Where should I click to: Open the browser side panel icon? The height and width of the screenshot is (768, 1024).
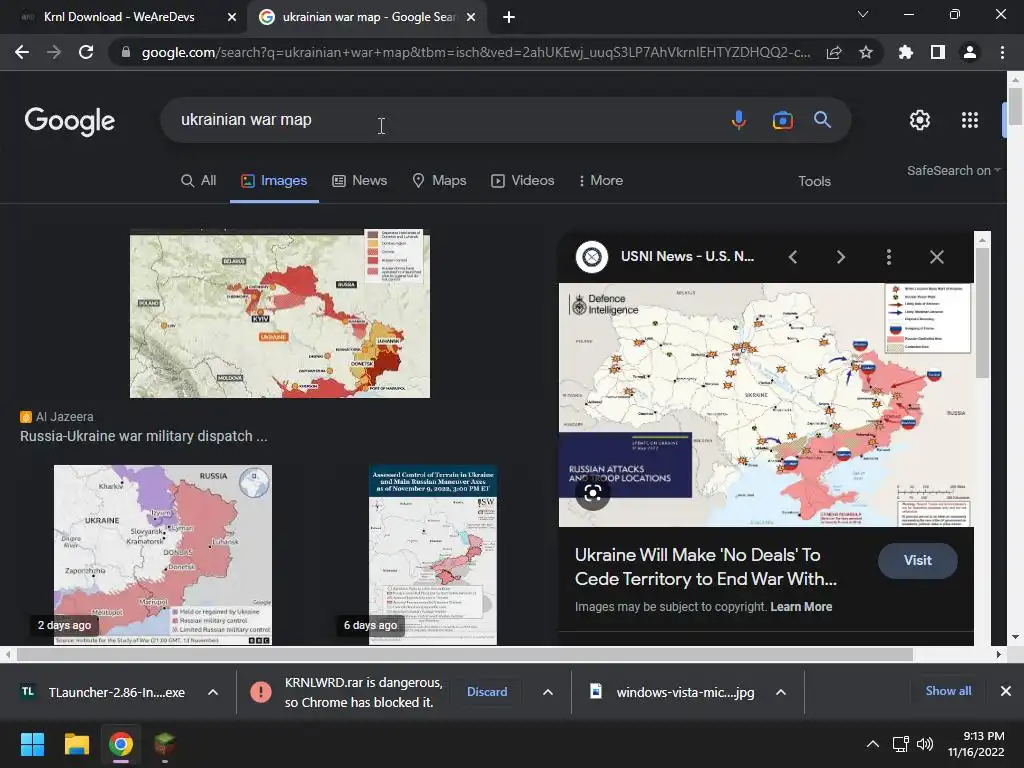(938, 52)
